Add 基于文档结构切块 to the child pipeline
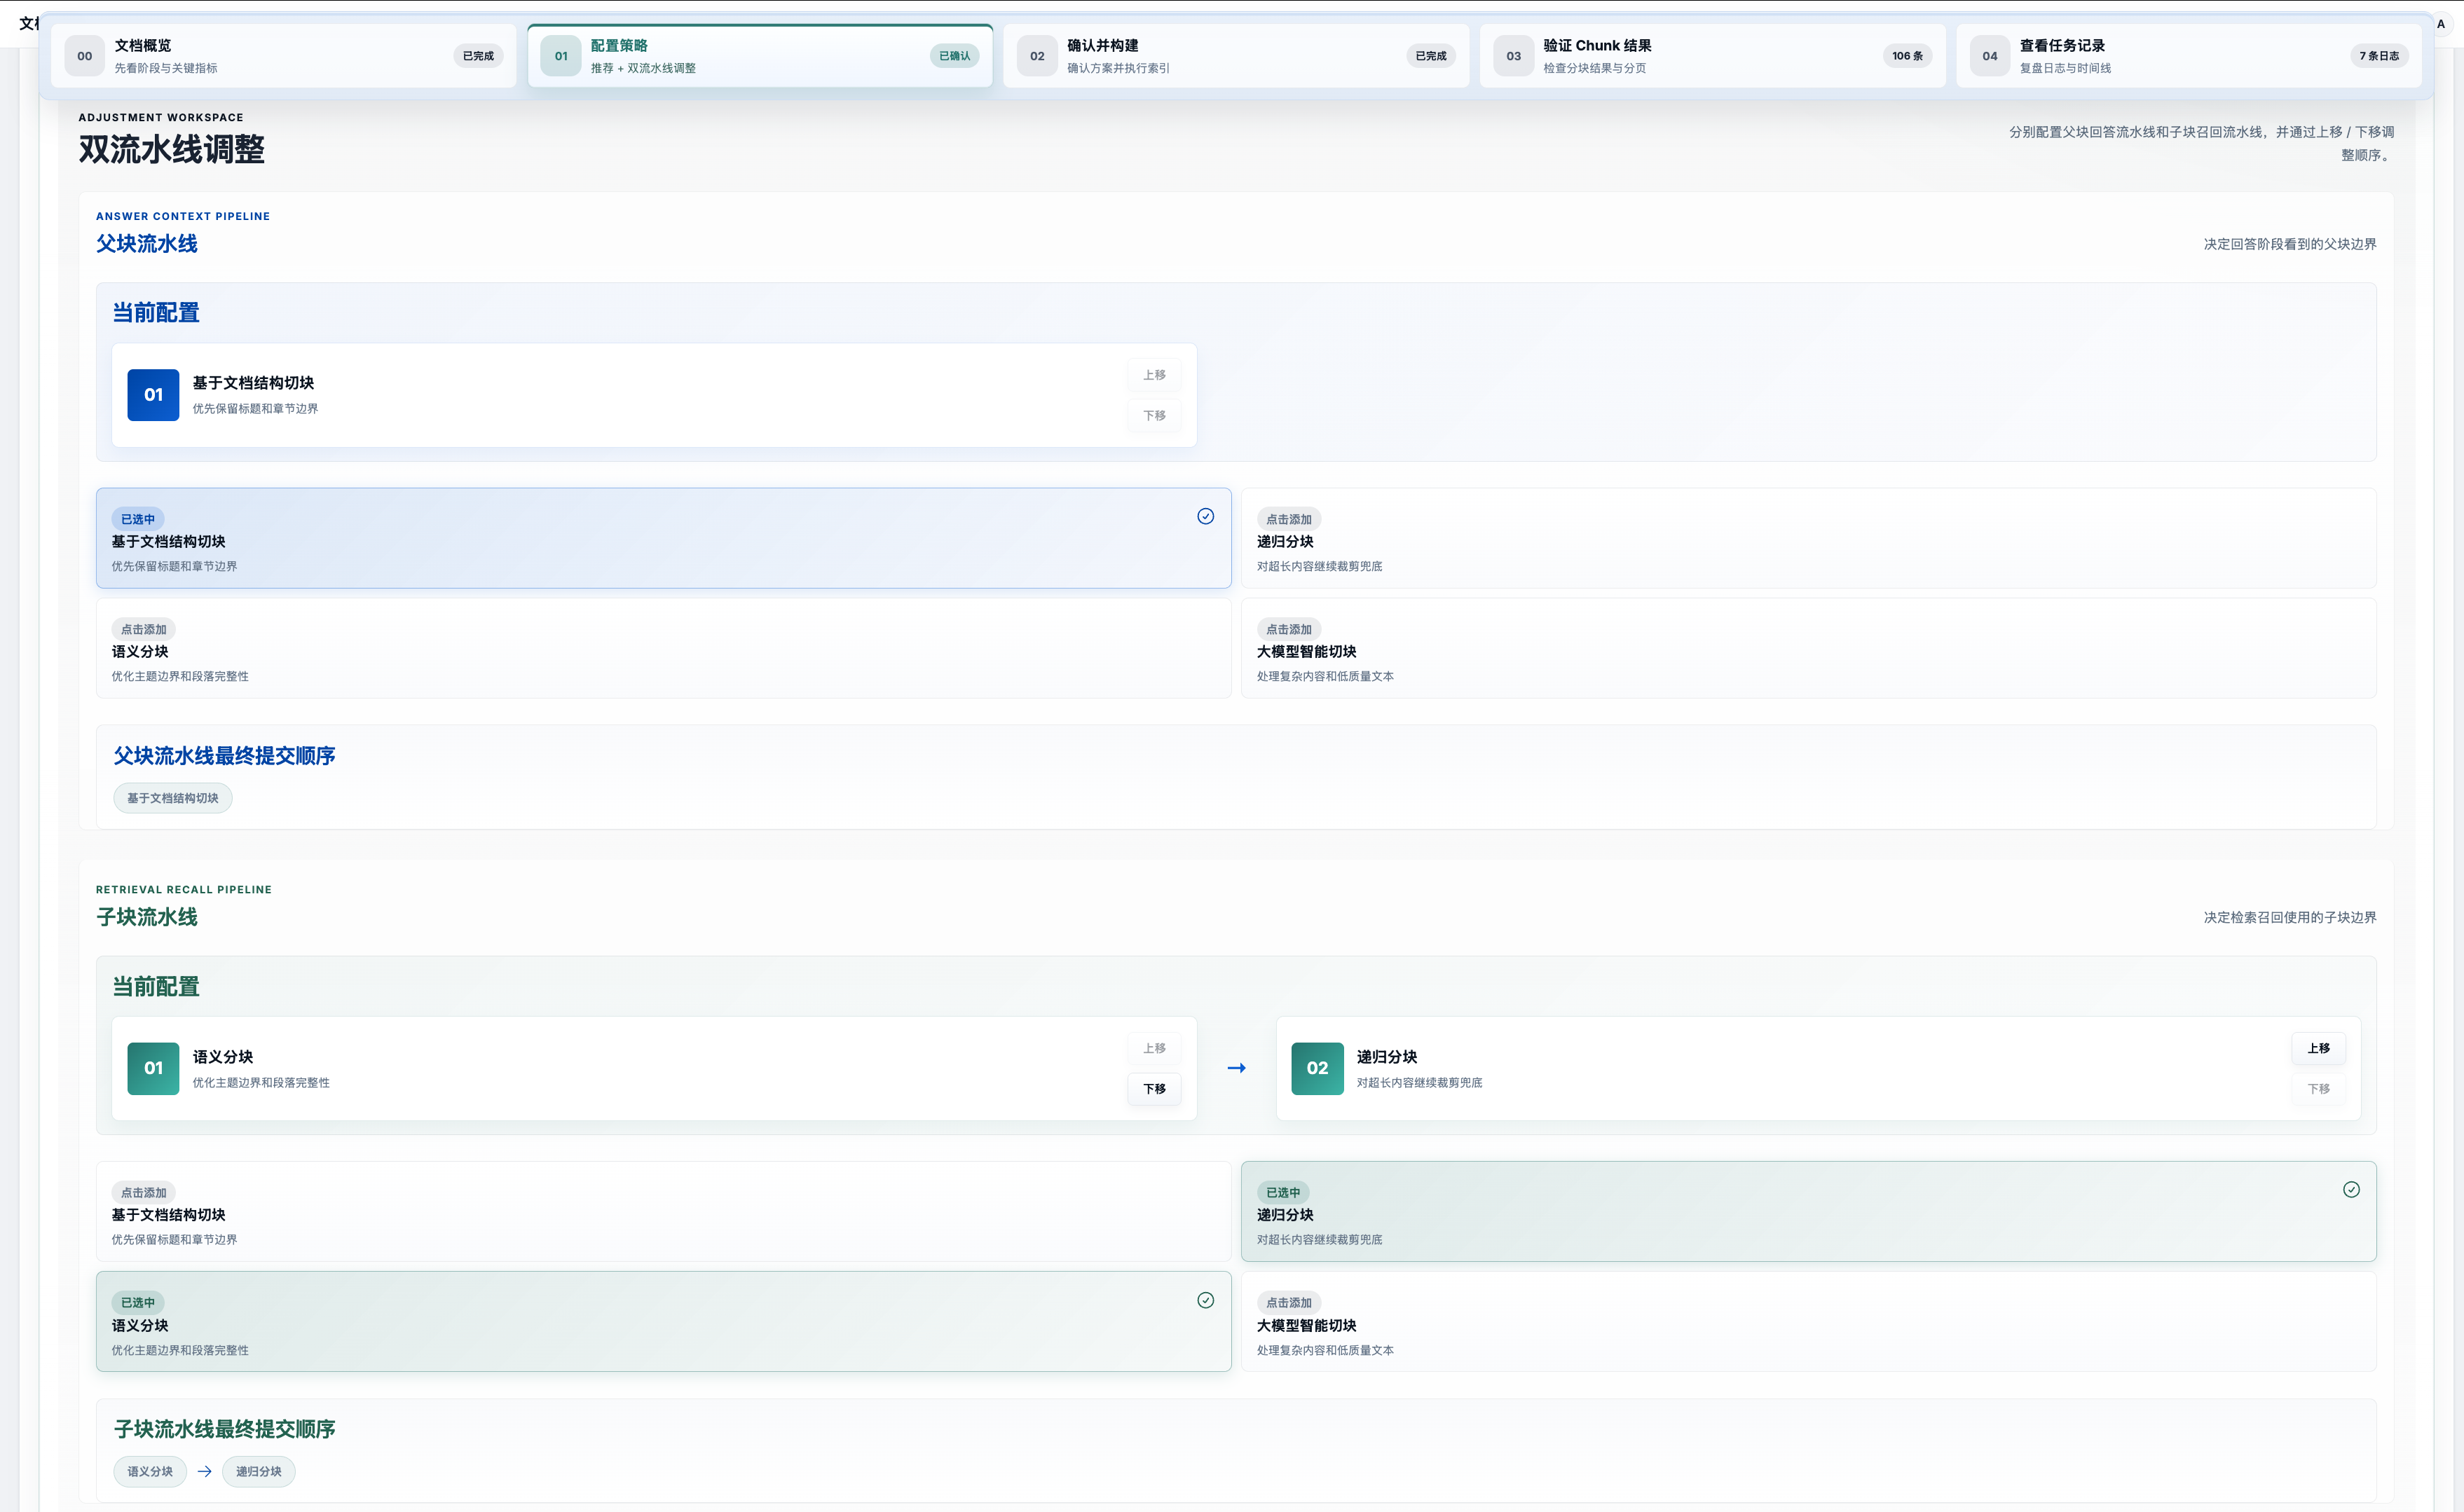2464x1512 pixels. 662,1212
